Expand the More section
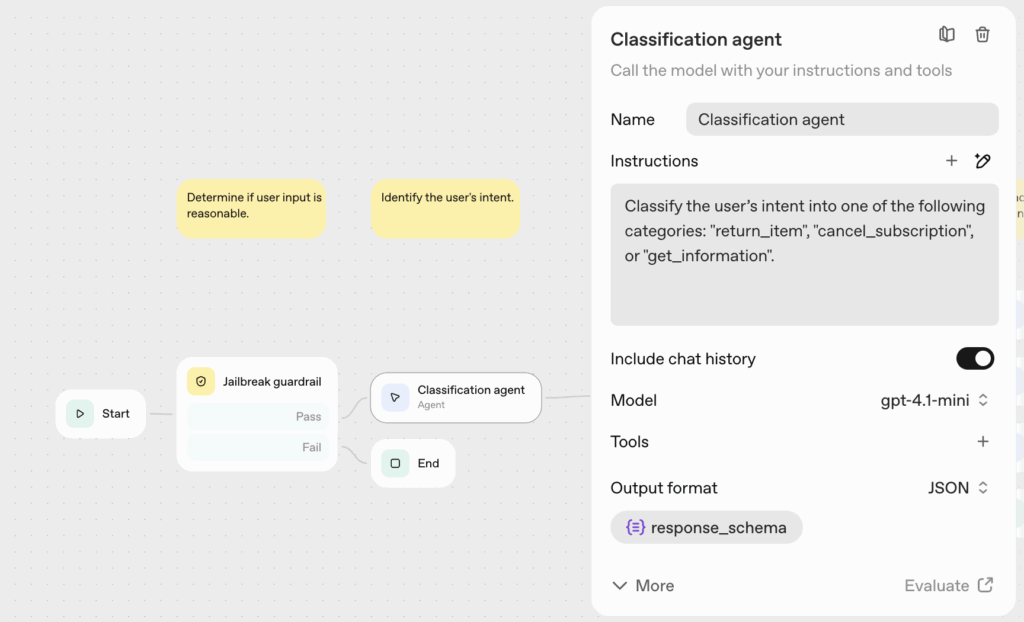The height and width of the screenshot is (622, 1024). pos(643,586)
